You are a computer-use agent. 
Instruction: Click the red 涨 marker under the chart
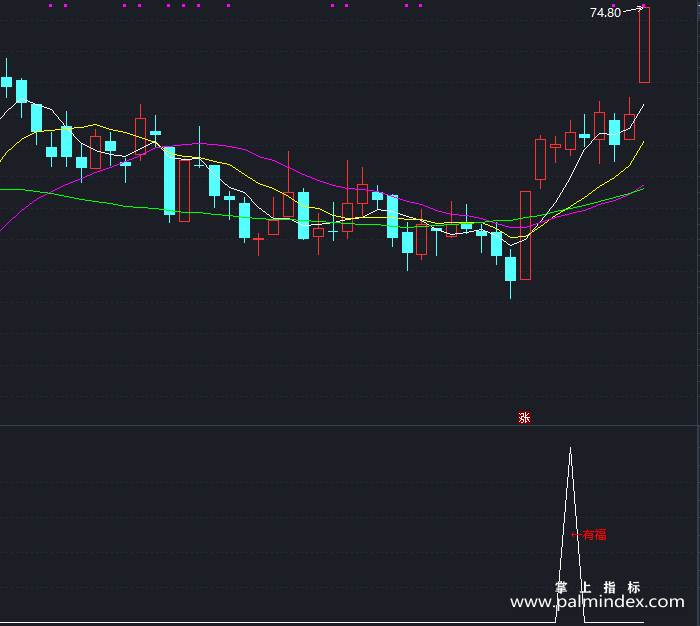click(x=524, y=417)
